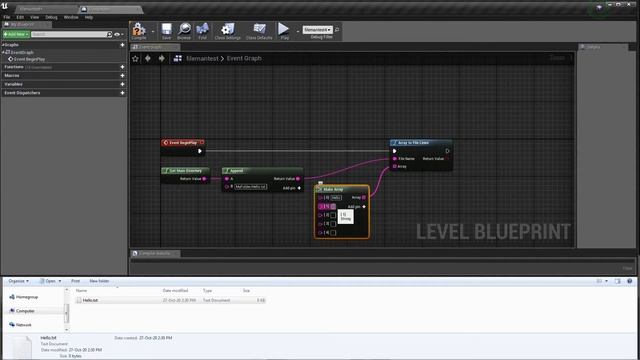Add a variable with Variables plus icon
The height and width of the screenshot is (360, 640).
coord(122,84)
